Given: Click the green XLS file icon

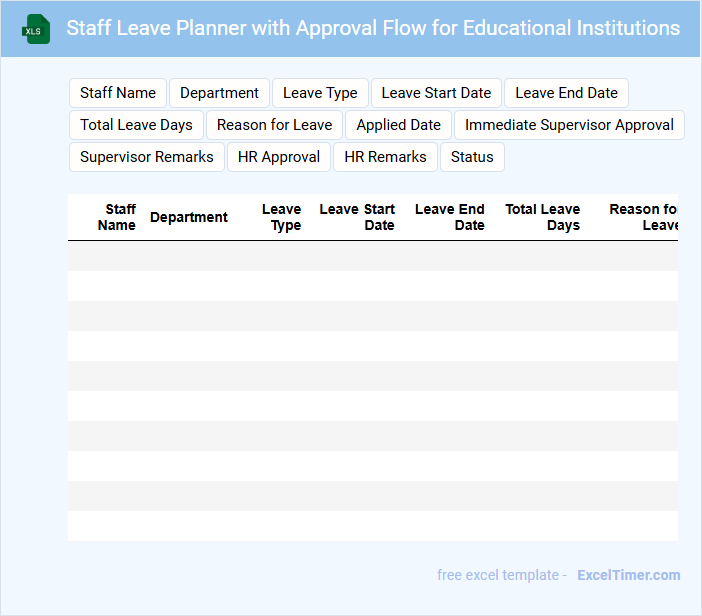Looking at the screenshot, I should coord(36,29).
